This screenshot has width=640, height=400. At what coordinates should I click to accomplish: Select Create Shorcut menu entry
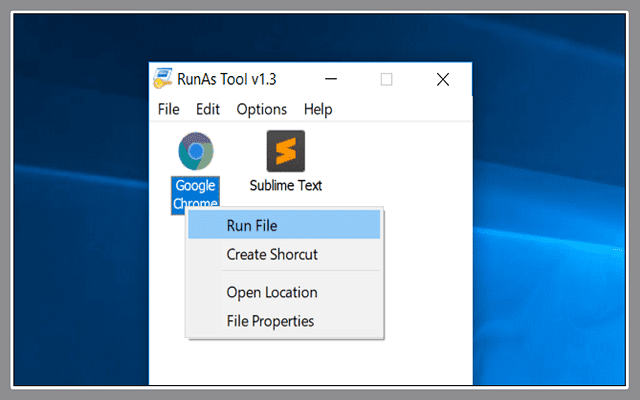tap(284, 254)
